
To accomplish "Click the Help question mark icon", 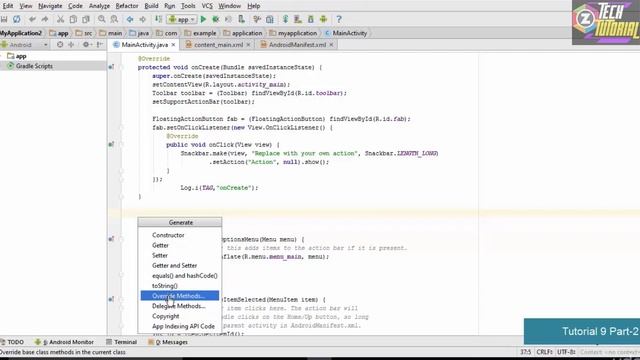I will (339, 19).
